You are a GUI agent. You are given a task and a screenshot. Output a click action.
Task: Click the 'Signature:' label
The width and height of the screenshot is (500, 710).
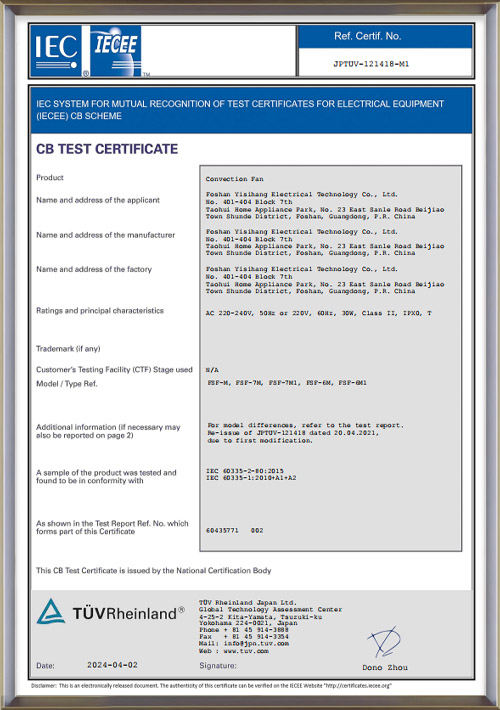[x=218, y=666]
